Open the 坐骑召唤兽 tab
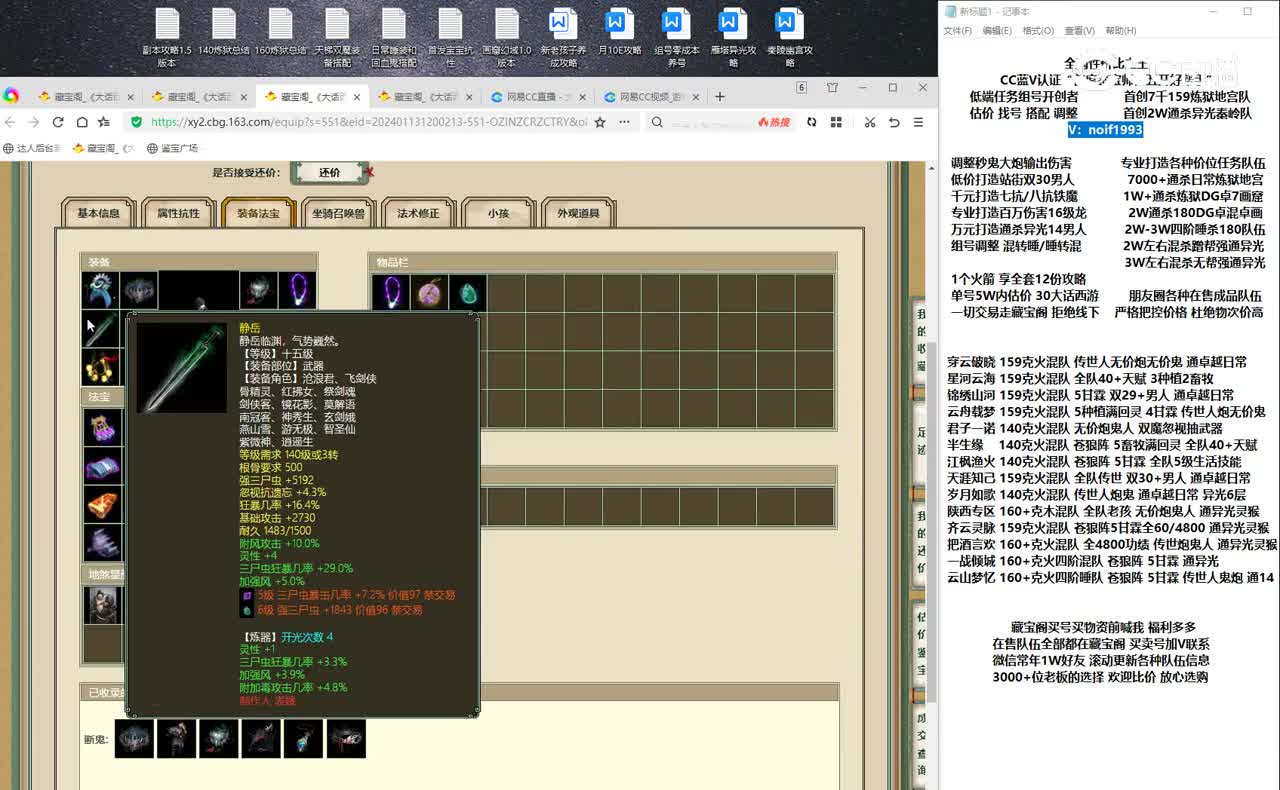This screenshot has height=790, width=1280. click(x=338, y=213)
